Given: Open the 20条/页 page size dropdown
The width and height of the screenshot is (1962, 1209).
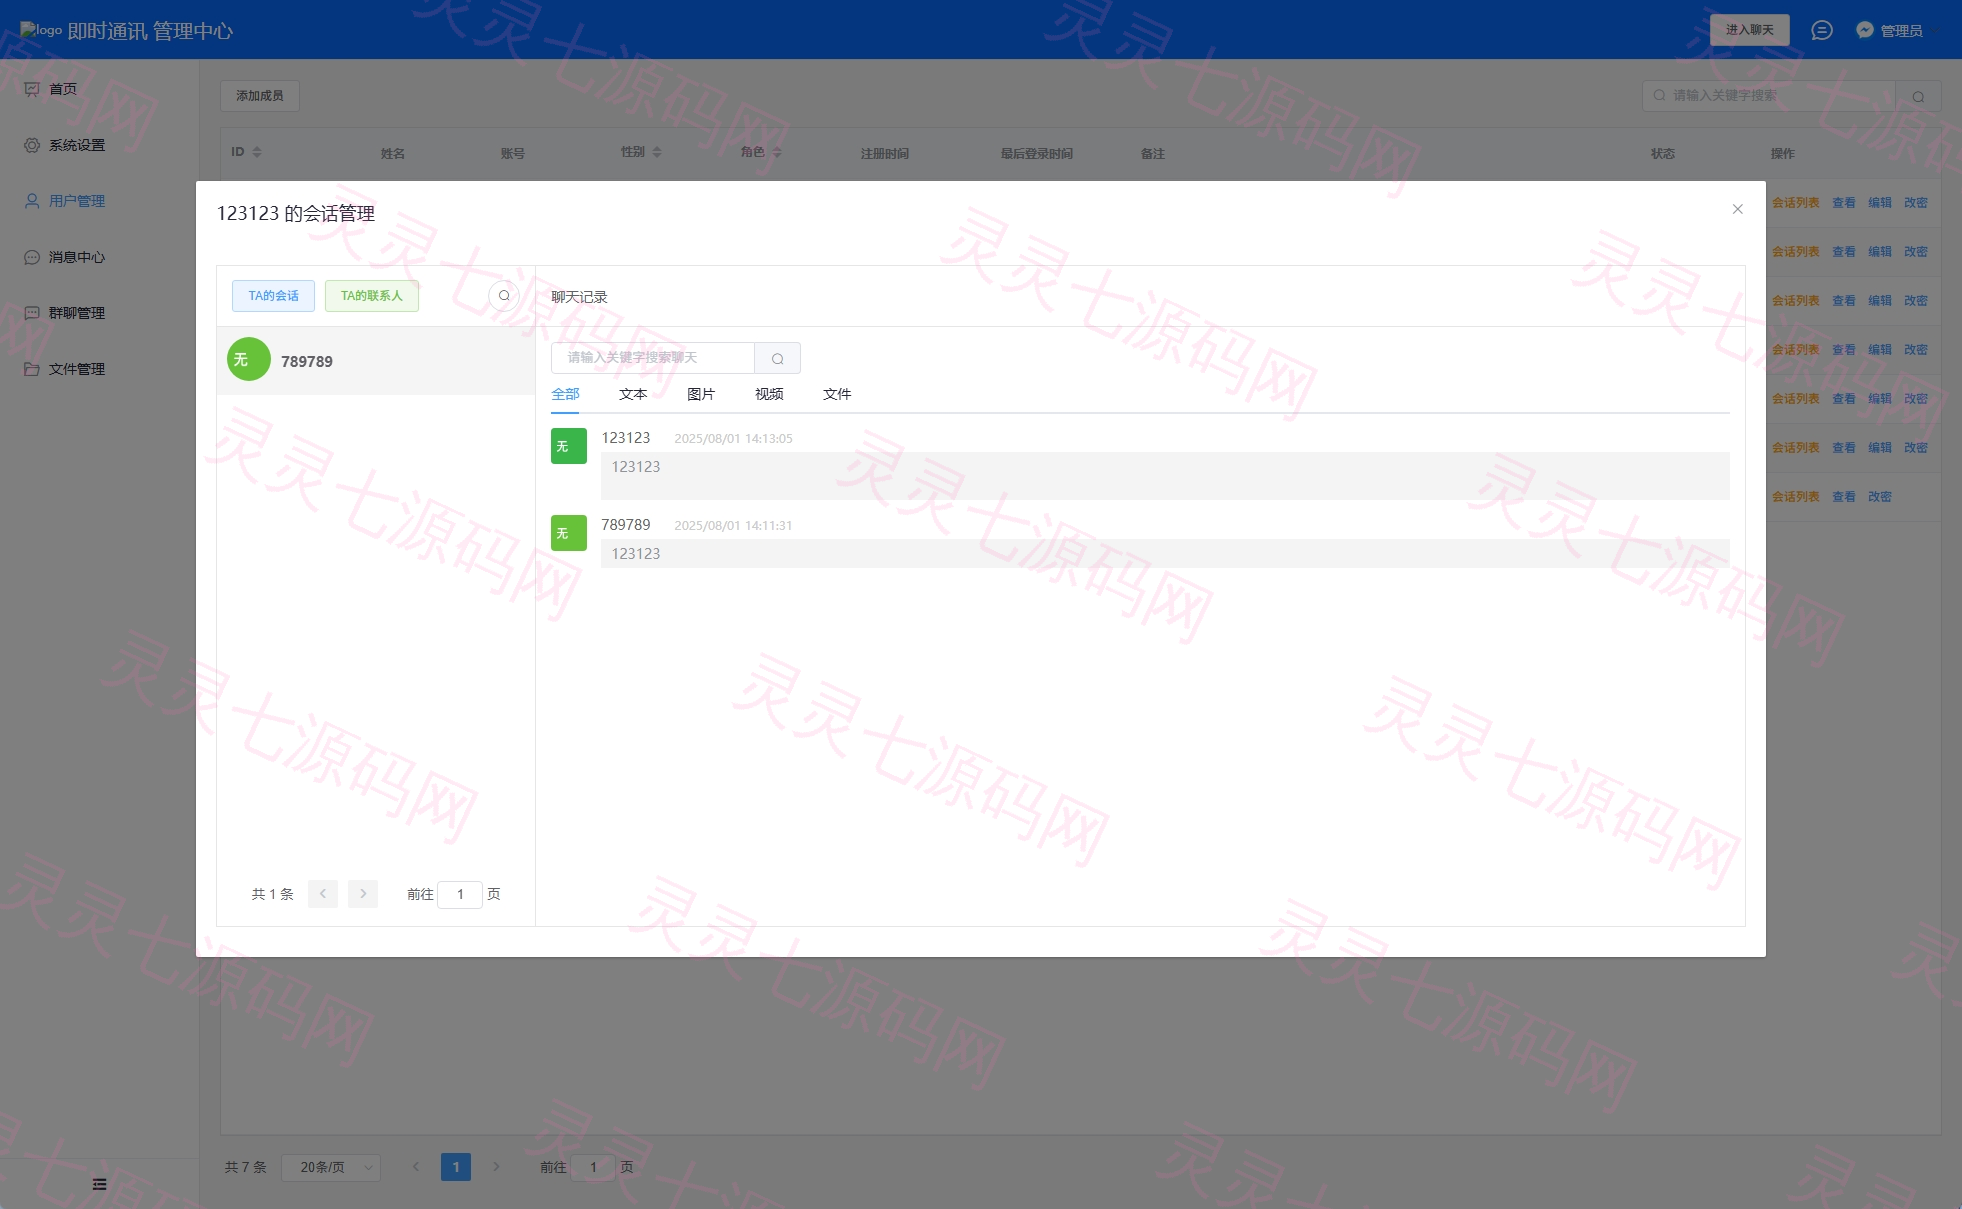Looking at the screenshot, I should [x=331, y=1167].
